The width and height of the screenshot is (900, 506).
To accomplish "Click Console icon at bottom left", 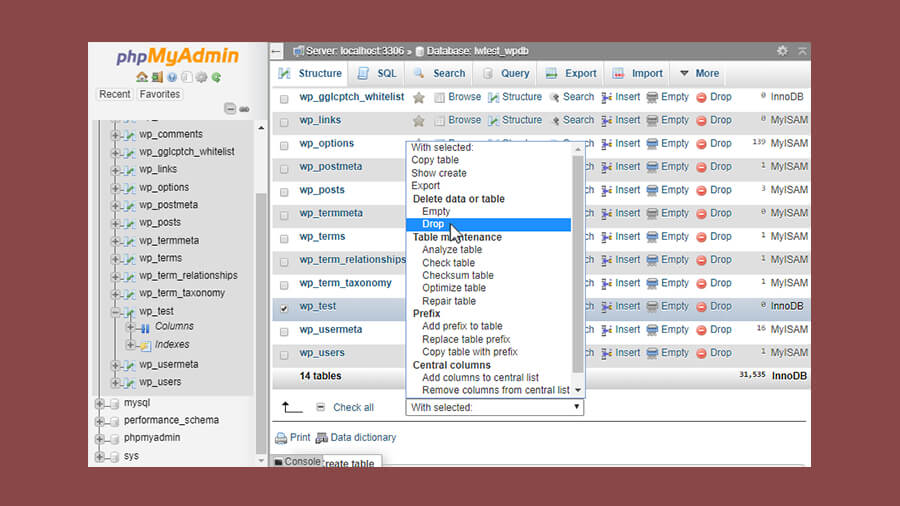I will click(x=278, y=461).
